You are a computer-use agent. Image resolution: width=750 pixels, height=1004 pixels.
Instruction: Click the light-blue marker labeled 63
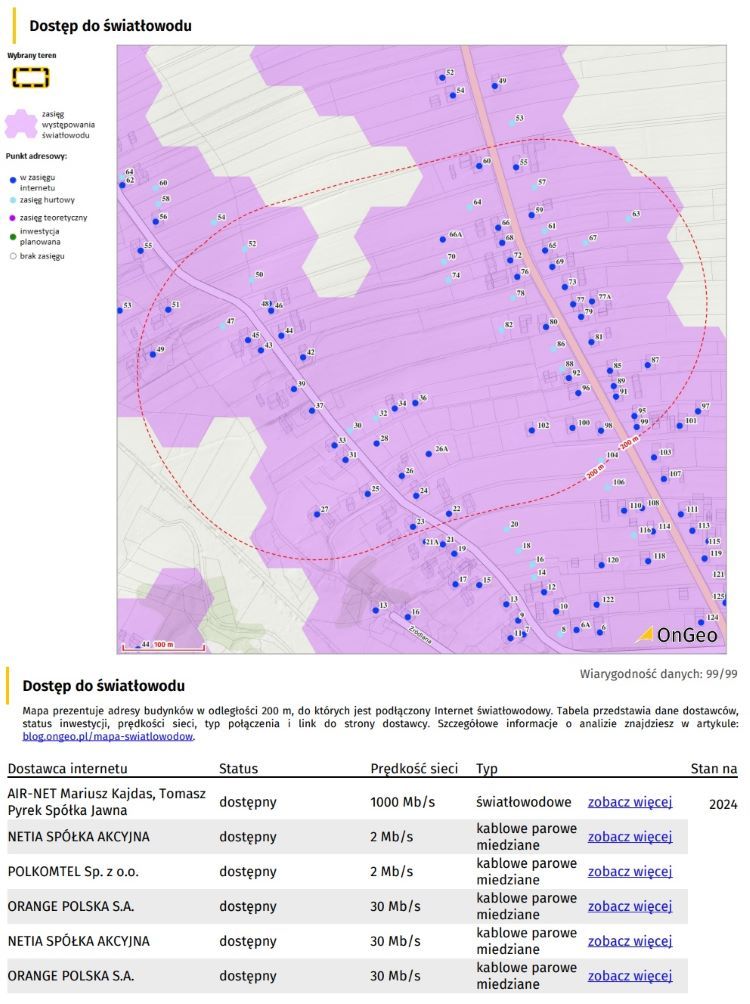[628, 219]
